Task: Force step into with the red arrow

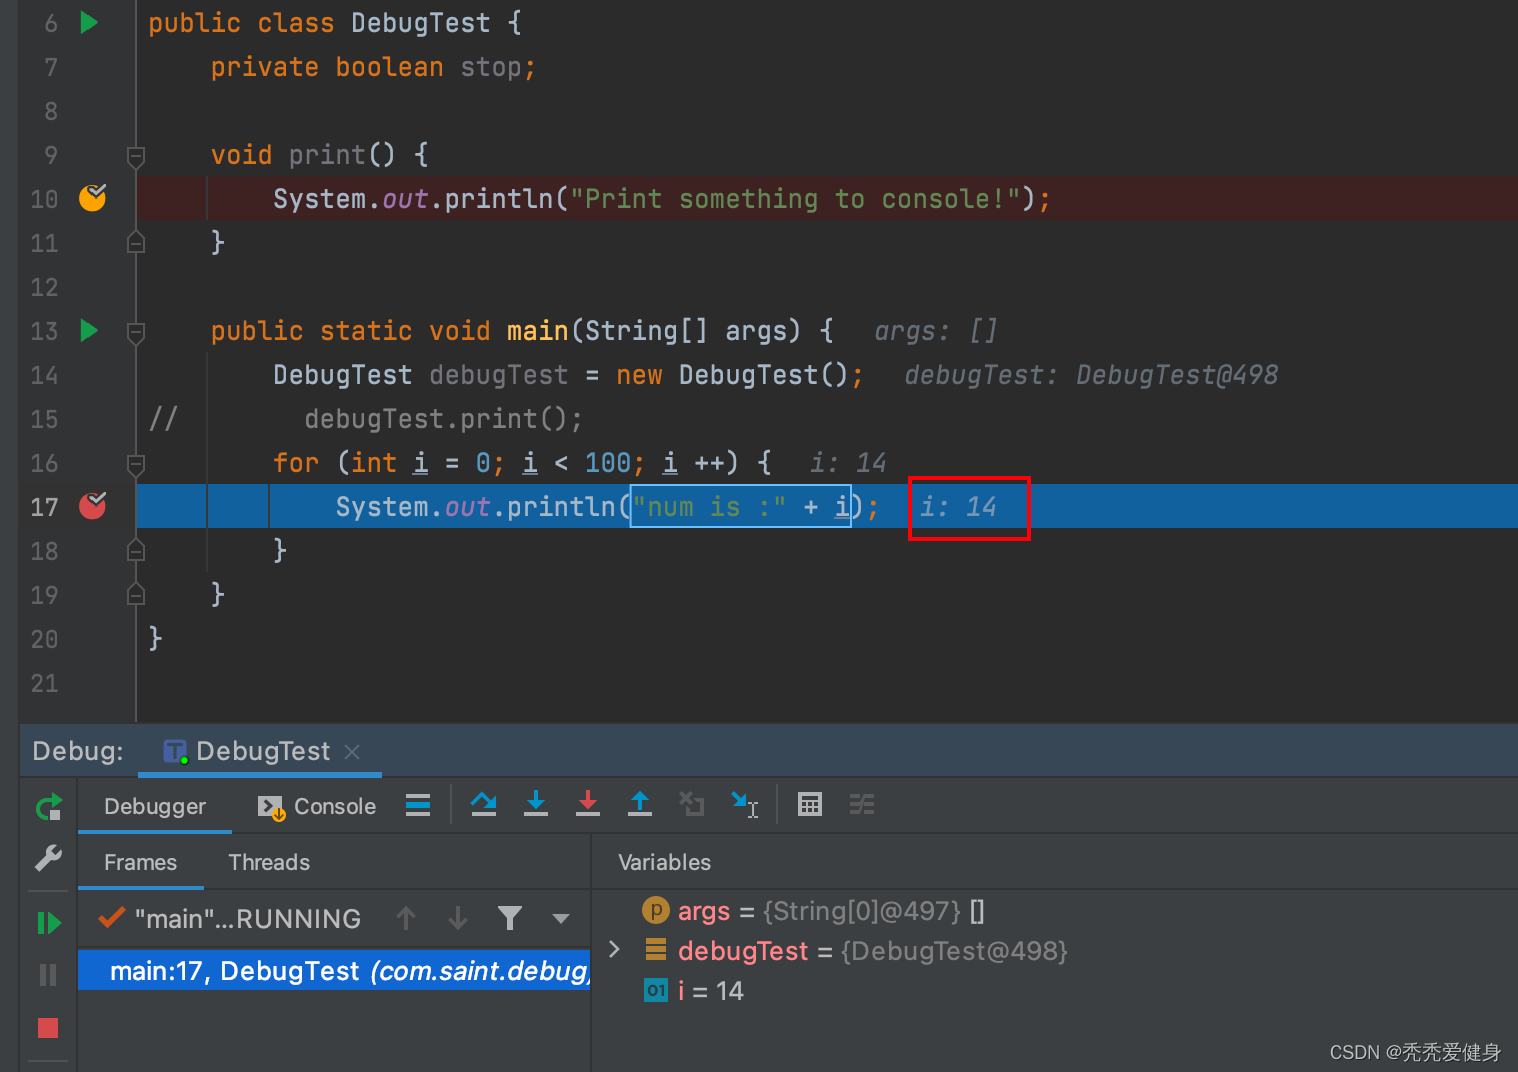Action: [588, 804]
